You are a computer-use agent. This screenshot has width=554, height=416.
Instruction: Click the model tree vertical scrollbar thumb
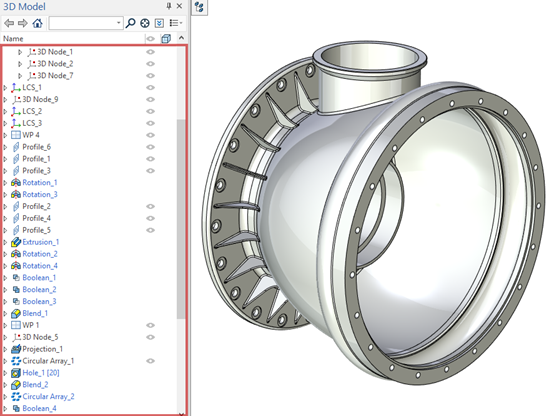tap(181, 219)
